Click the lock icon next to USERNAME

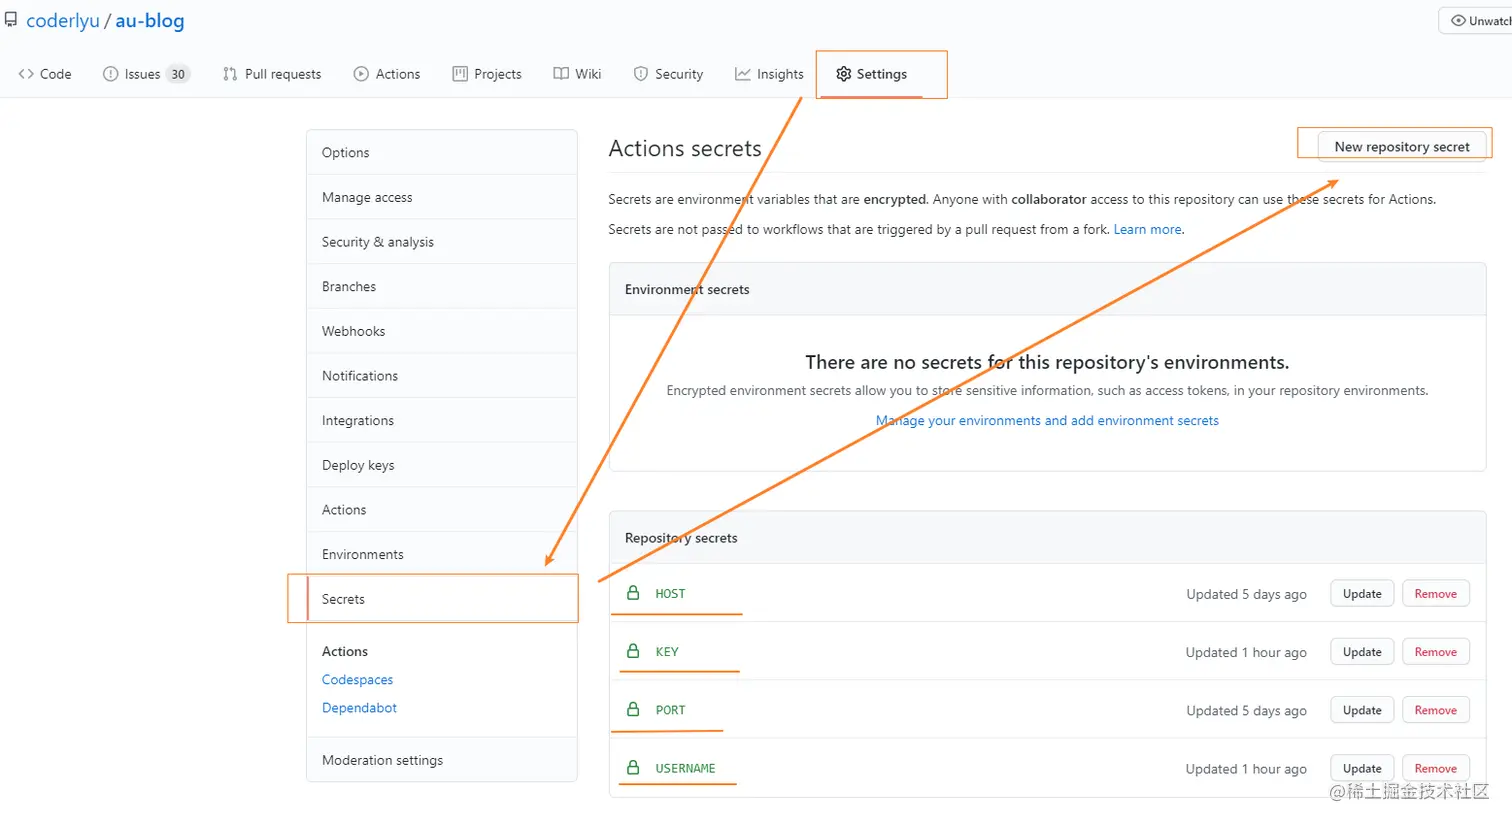point(633,767)
